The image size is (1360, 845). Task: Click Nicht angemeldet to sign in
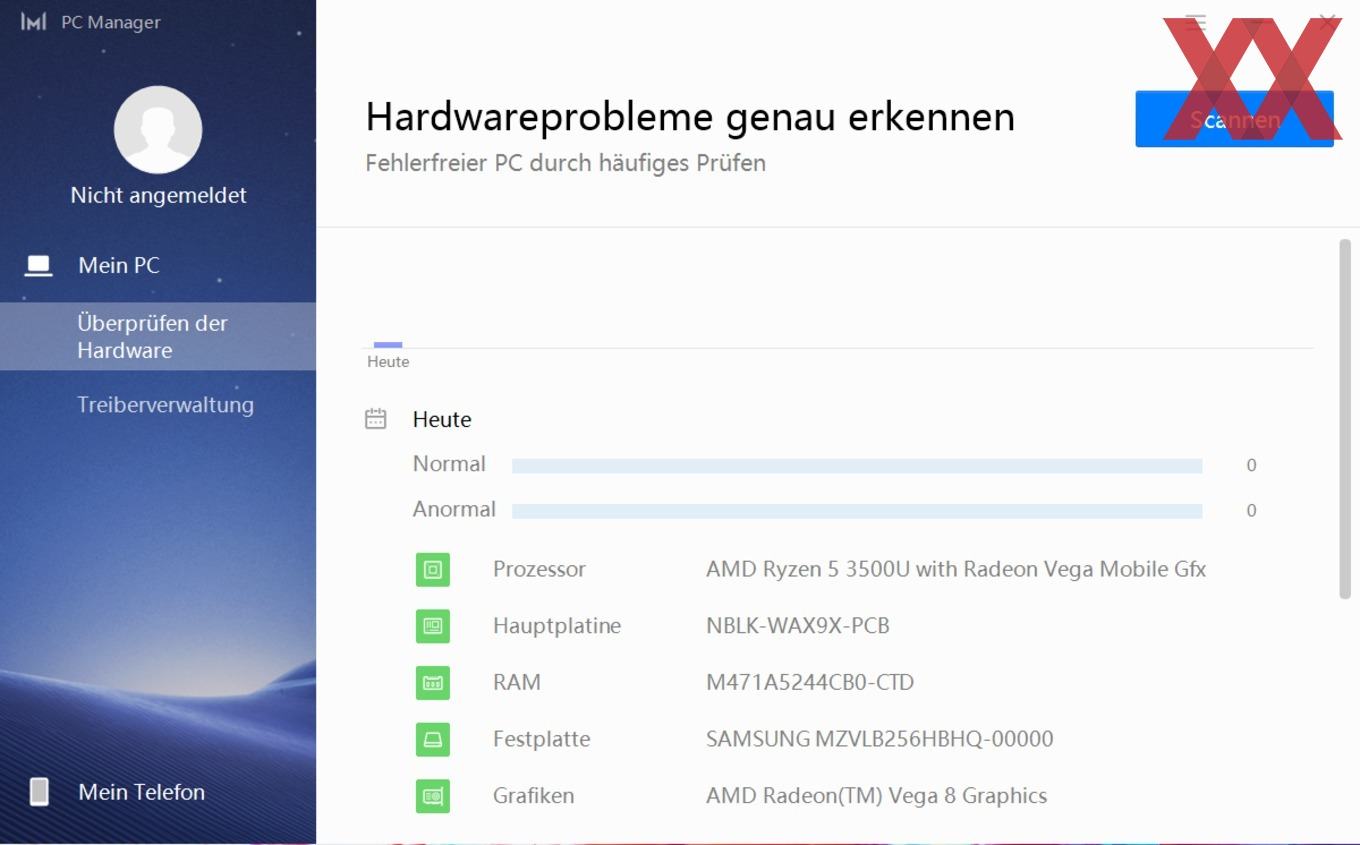coord(158,195)
